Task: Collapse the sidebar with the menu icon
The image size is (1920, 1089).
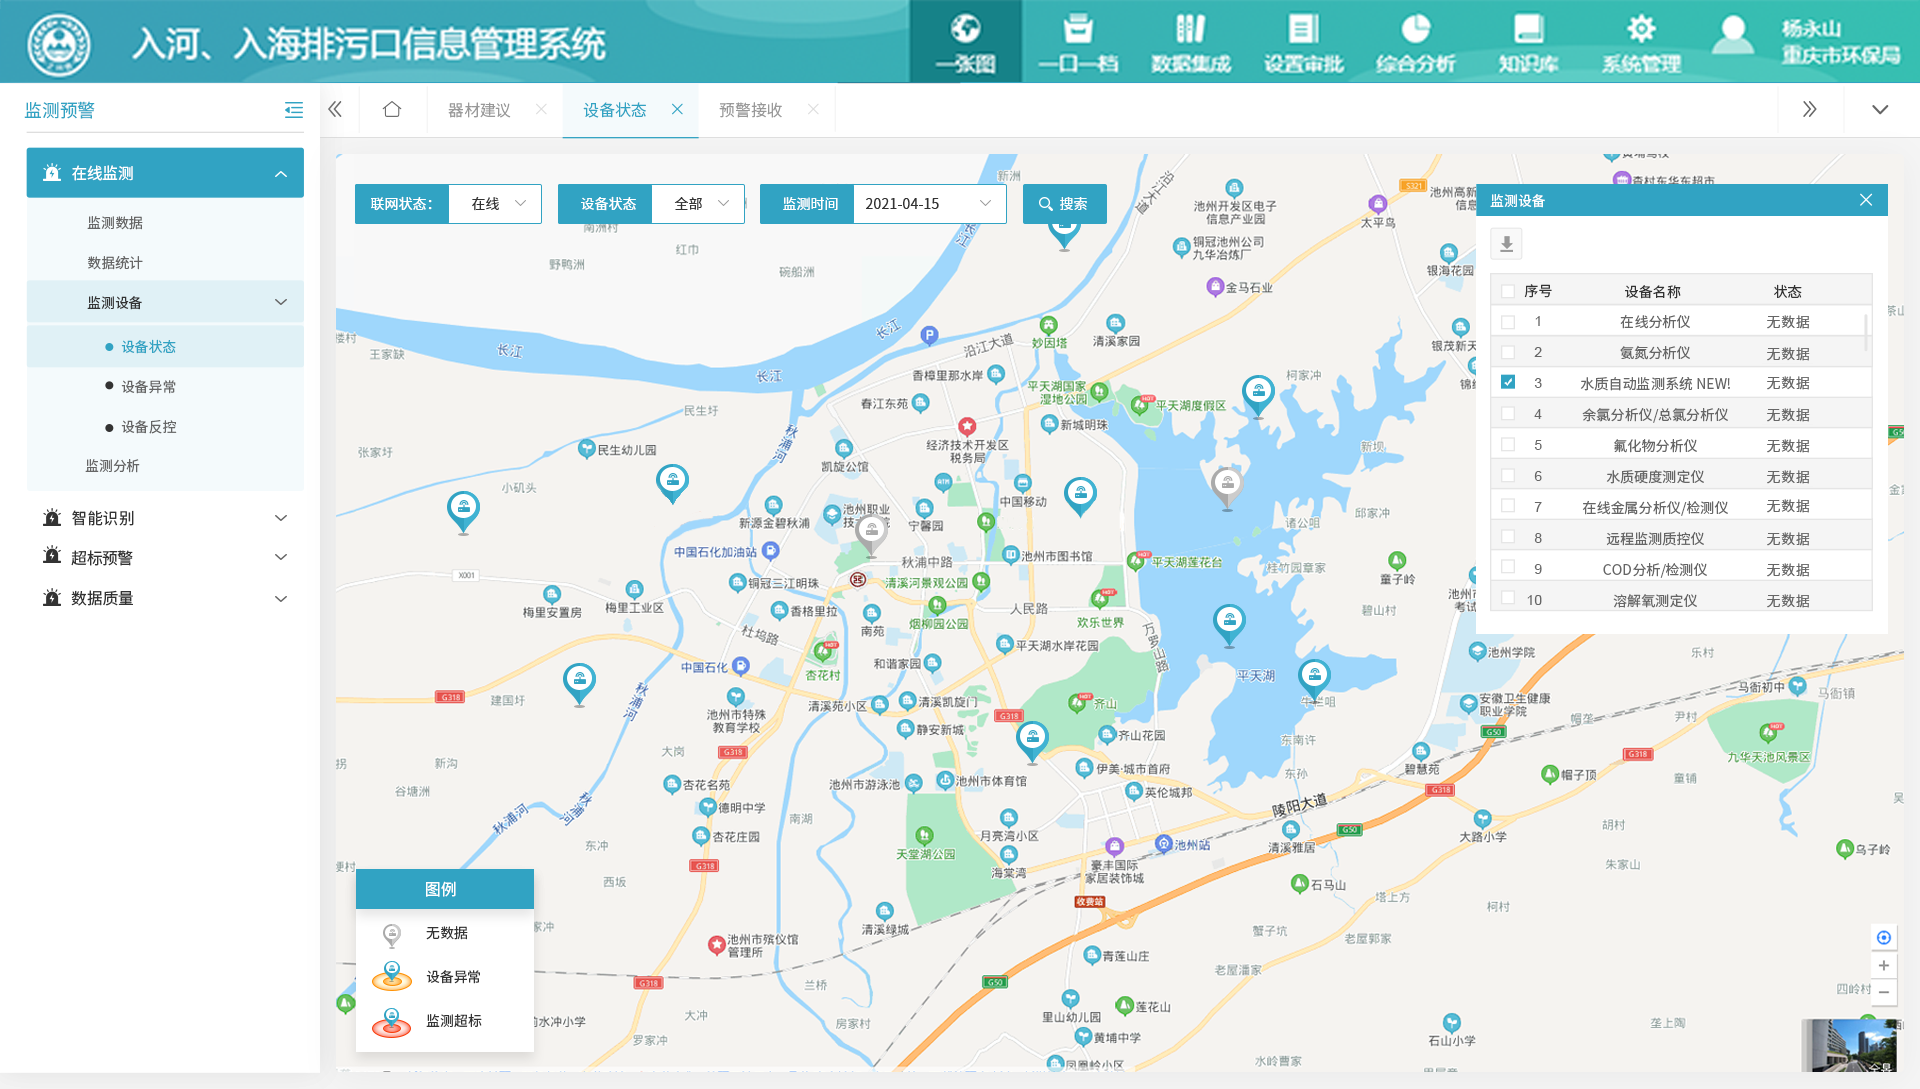Action: [293, 110]
